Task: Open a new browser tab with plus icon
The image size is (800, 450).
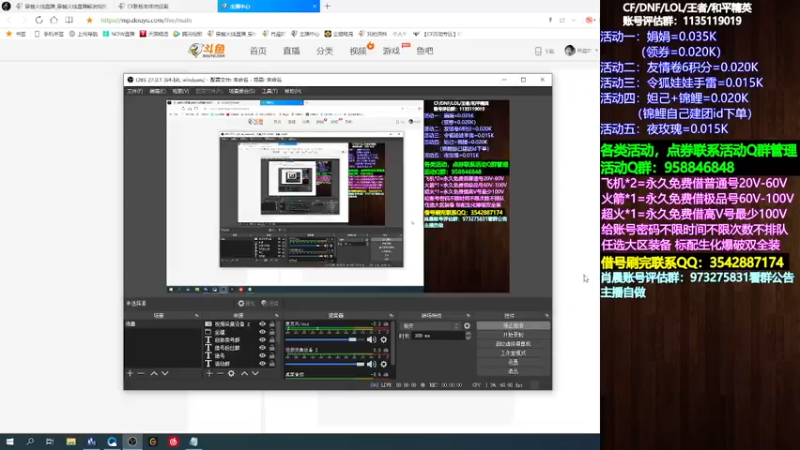Action: click(x=328, y=6)
